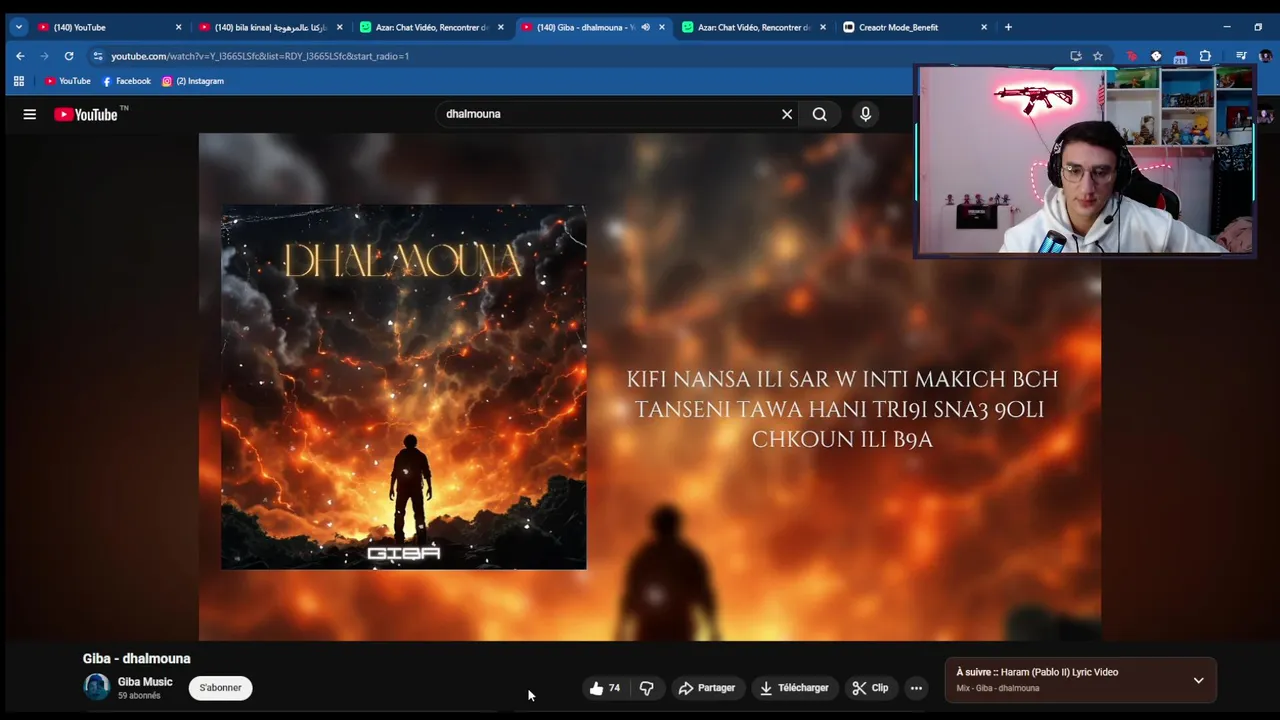Screen dimensions: 1280x720
Task: Click the Mix - Giba - dhalmouna label
Action: pos(998,688)
